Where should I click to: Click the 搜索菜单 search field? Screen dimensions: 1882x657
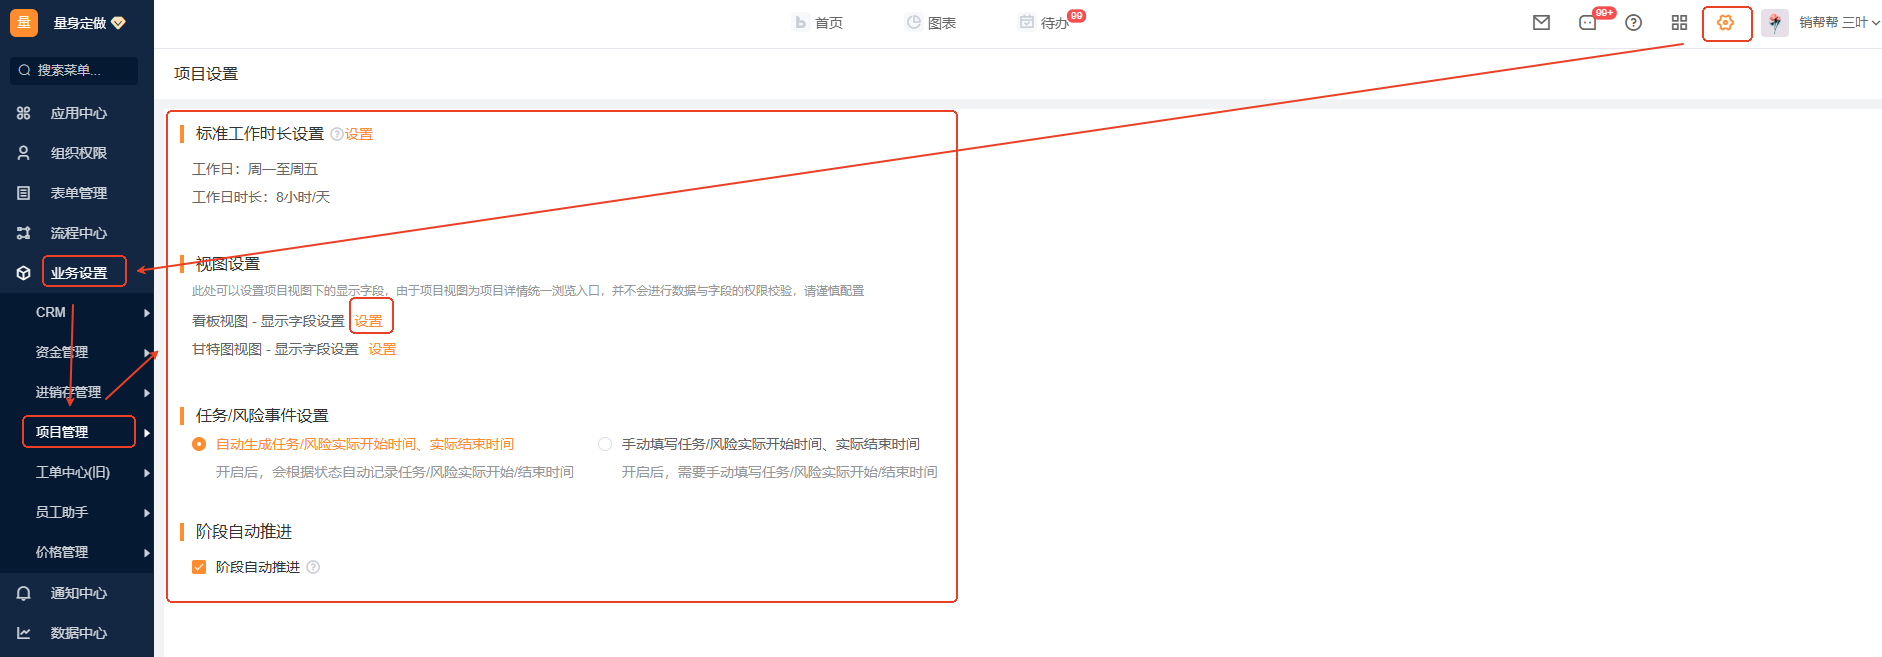[74, 70]
